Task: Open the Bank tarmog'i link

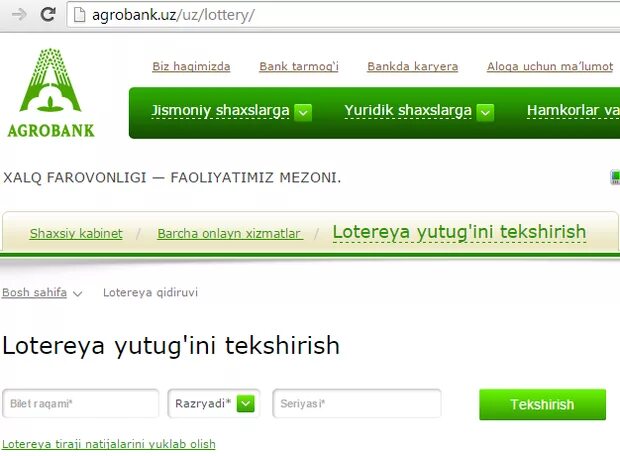Action: 299,66
